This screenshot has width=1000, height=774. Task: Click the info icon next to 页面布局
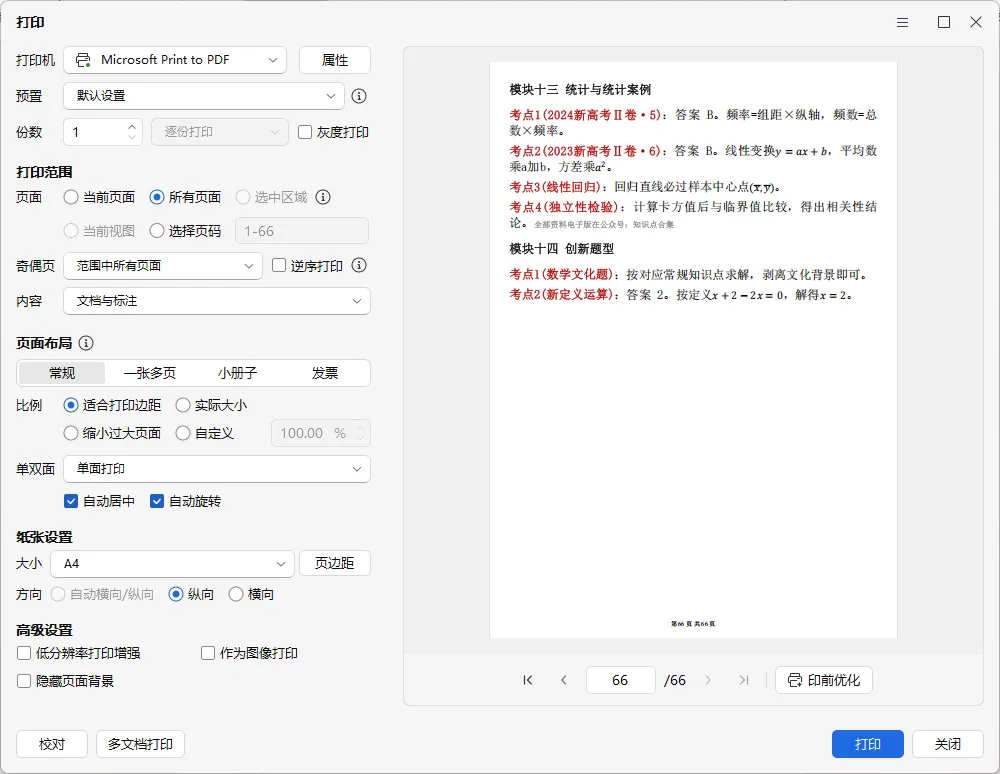coord(86,343)
